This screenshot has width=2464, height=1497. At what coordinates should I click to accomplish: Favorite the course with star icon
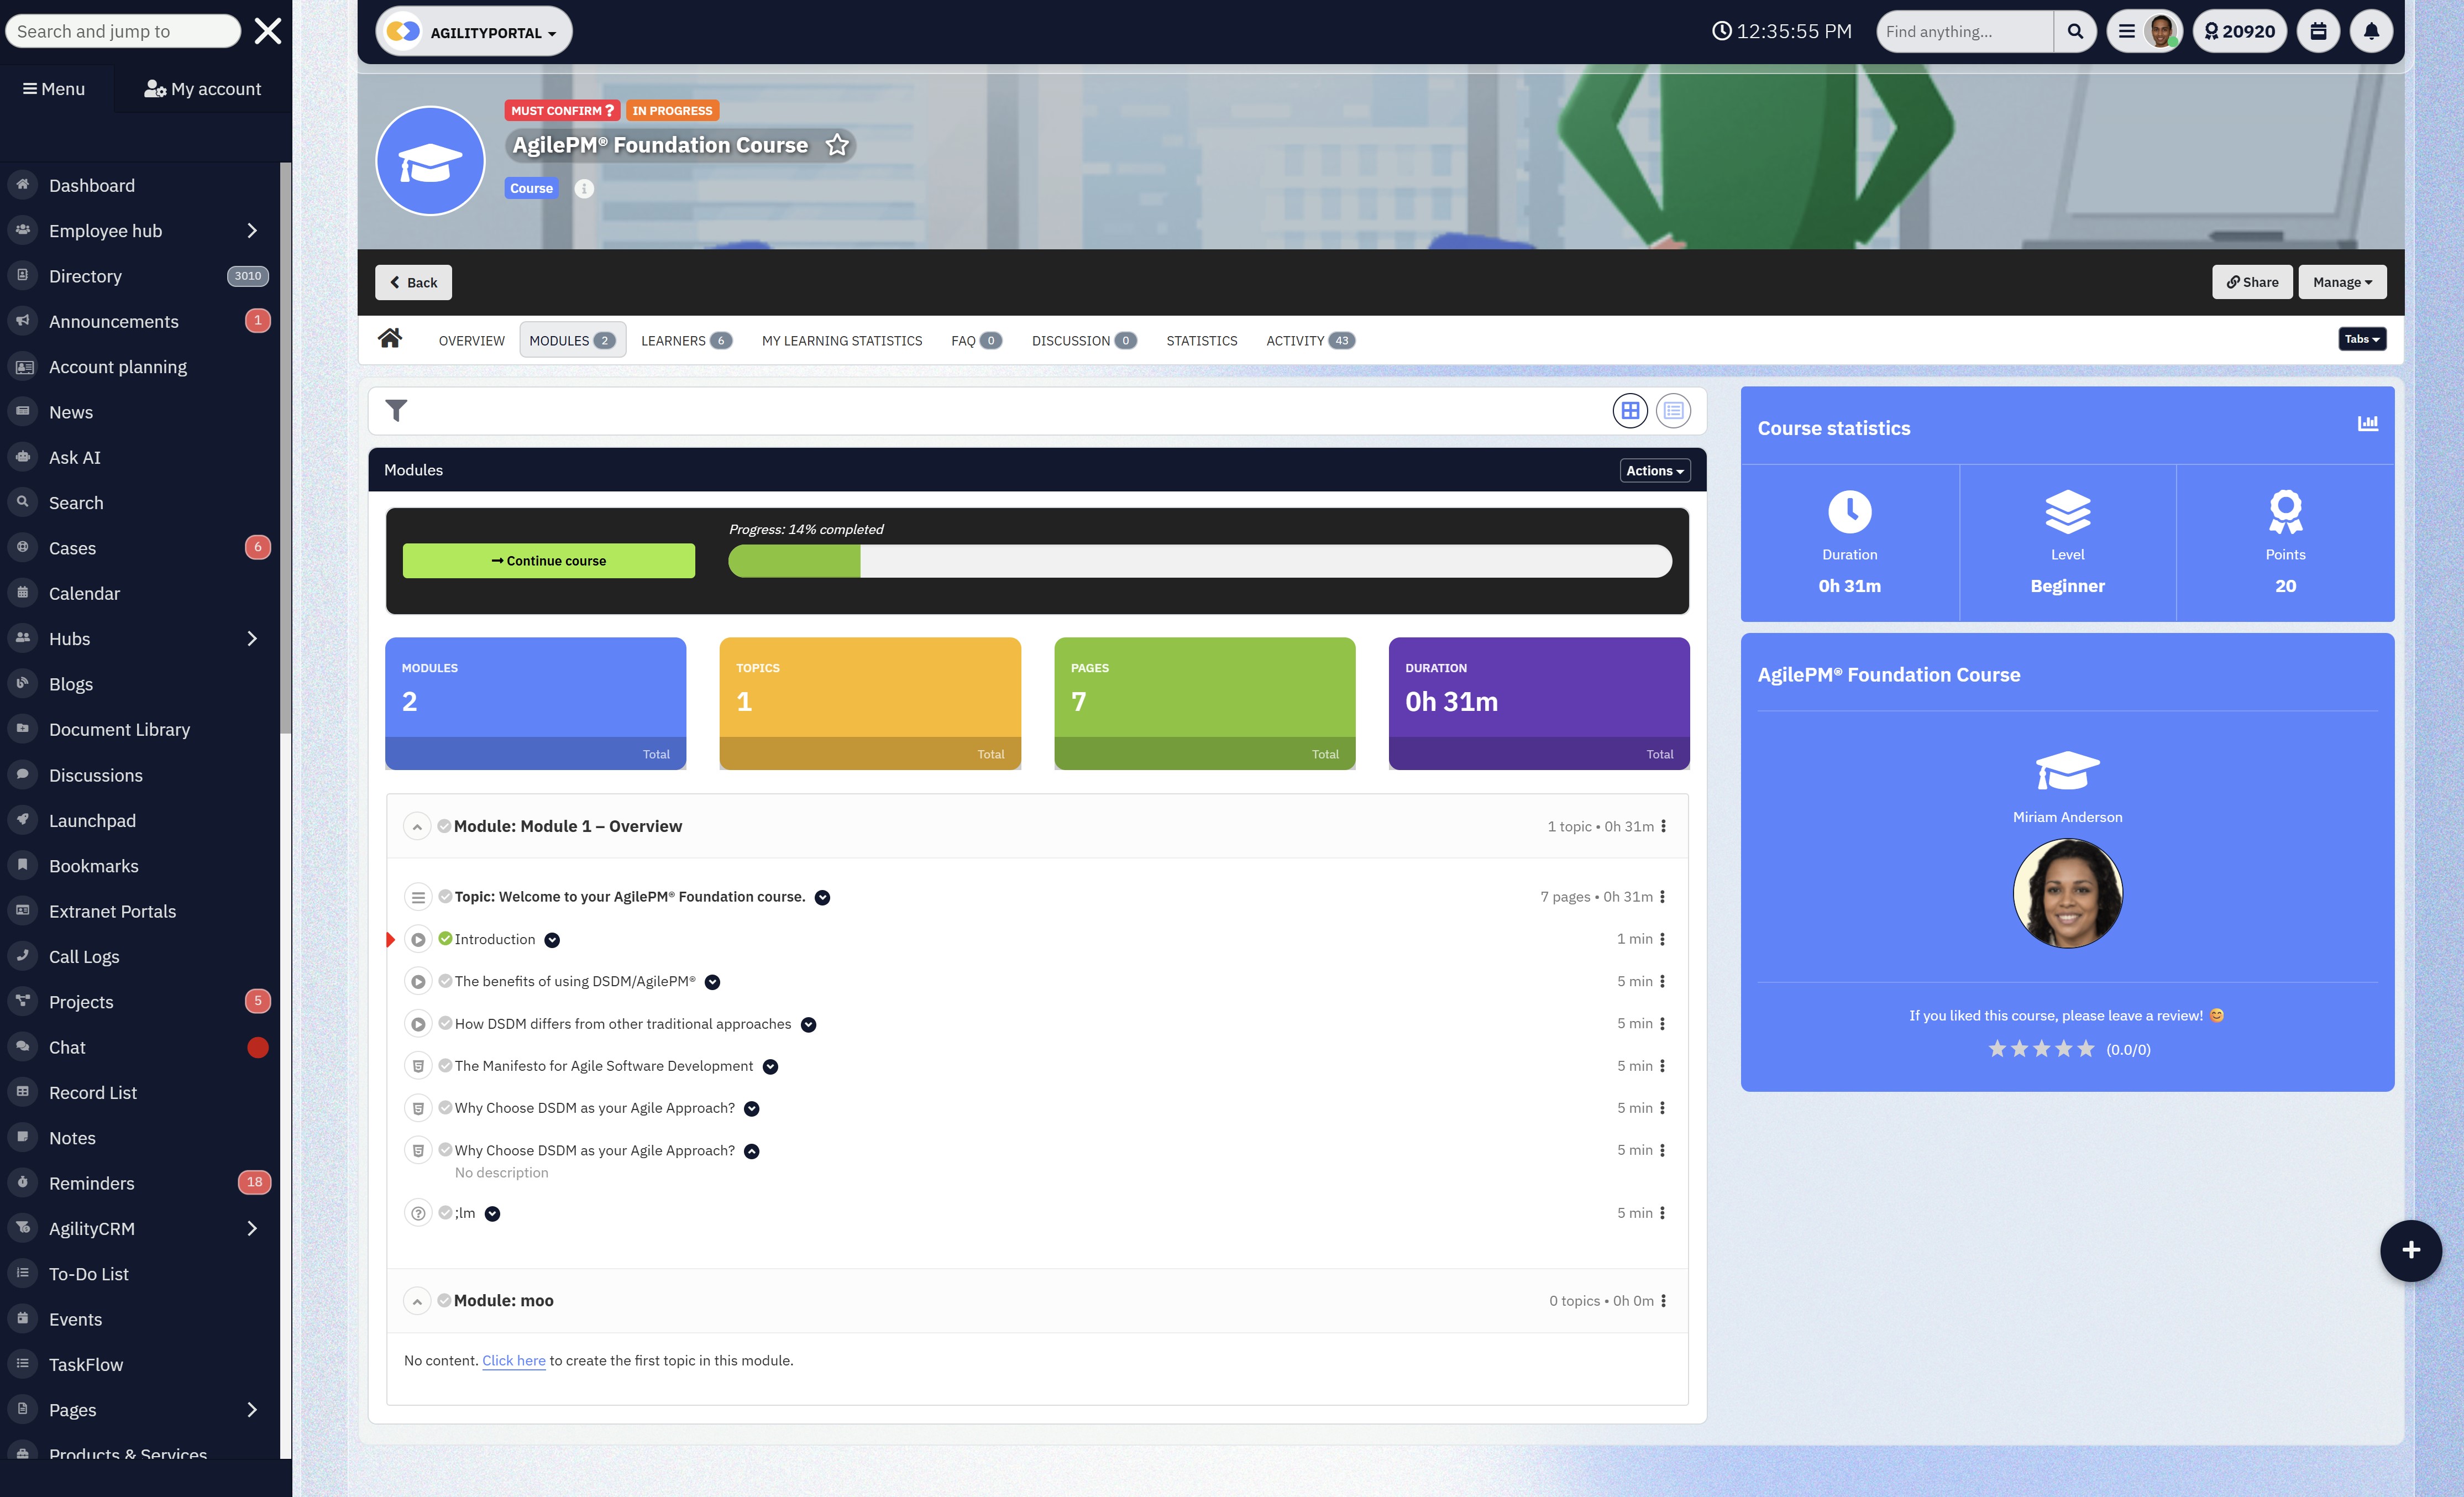tap(837, 146)
